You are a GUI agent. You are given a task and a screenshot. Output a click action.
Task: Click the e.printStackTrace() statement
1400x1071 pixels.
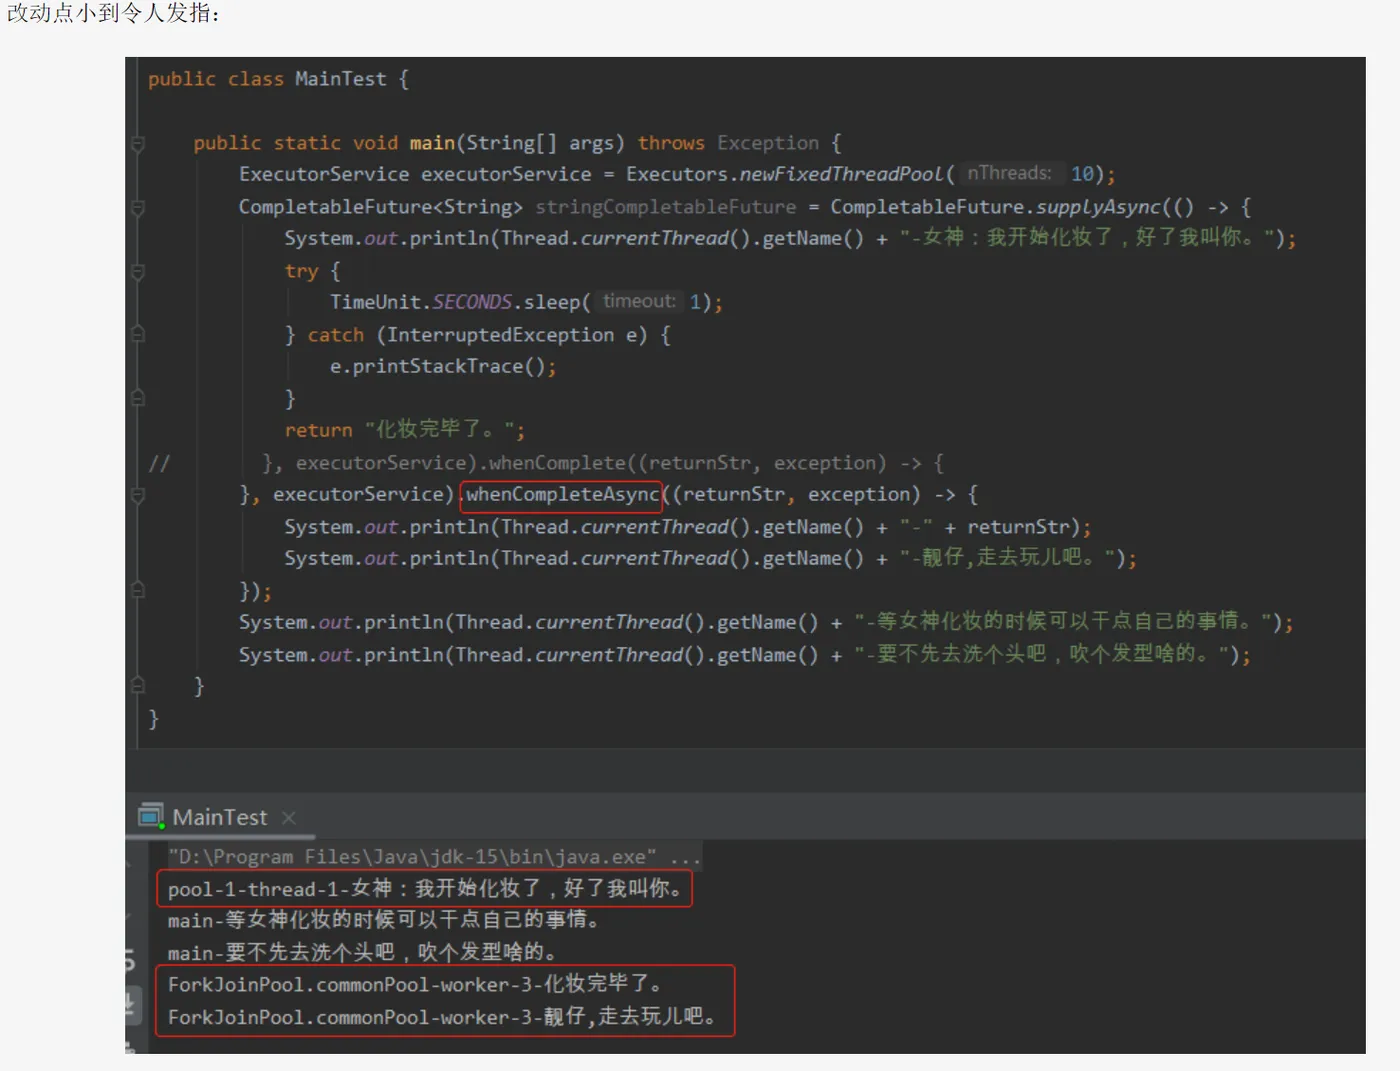click(443, 367)
